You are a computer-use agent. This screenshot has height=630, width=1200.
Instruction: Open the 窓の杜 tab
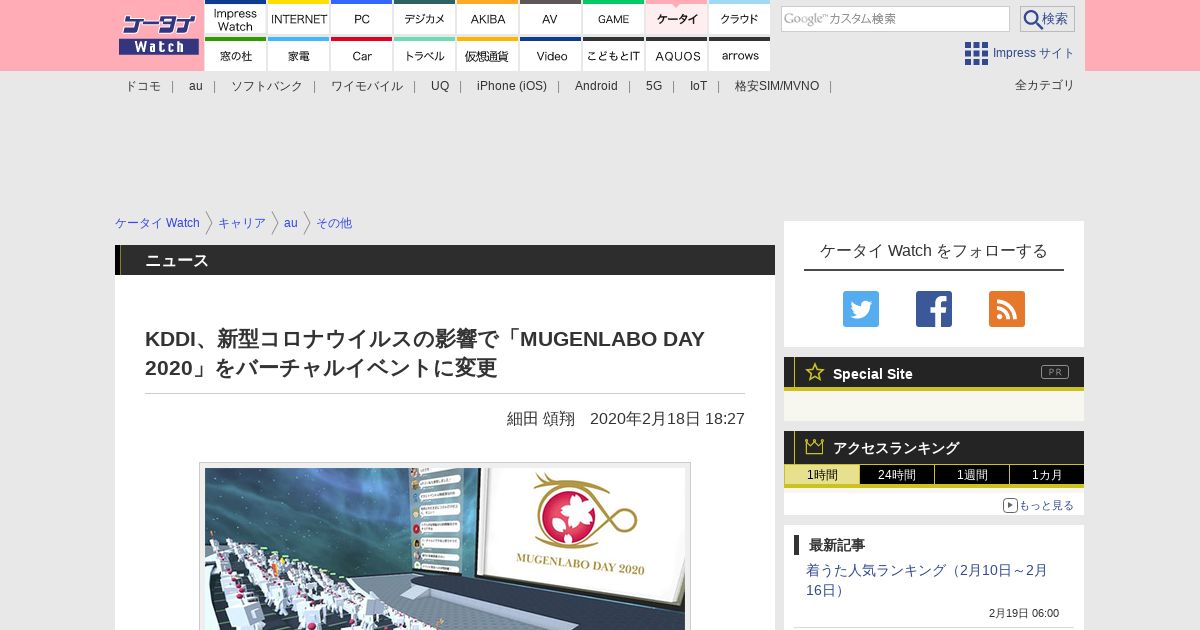236,55
